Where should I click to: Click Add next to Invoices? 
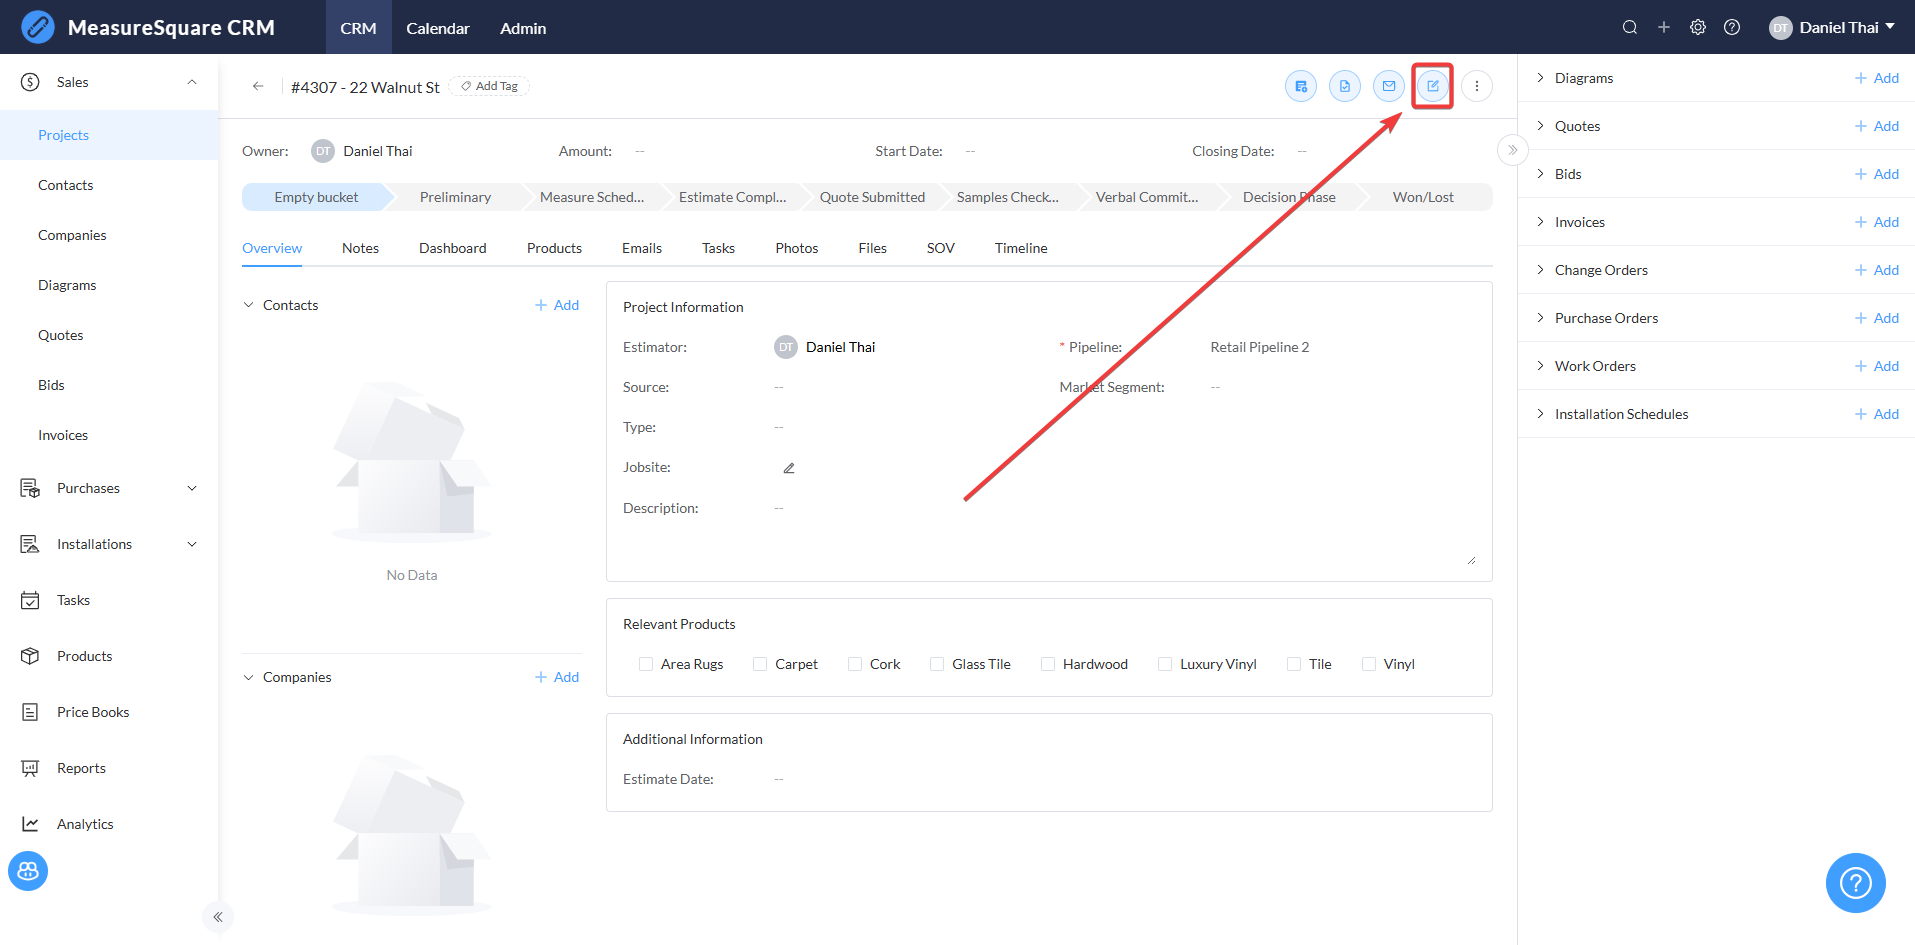point(1877,222)
